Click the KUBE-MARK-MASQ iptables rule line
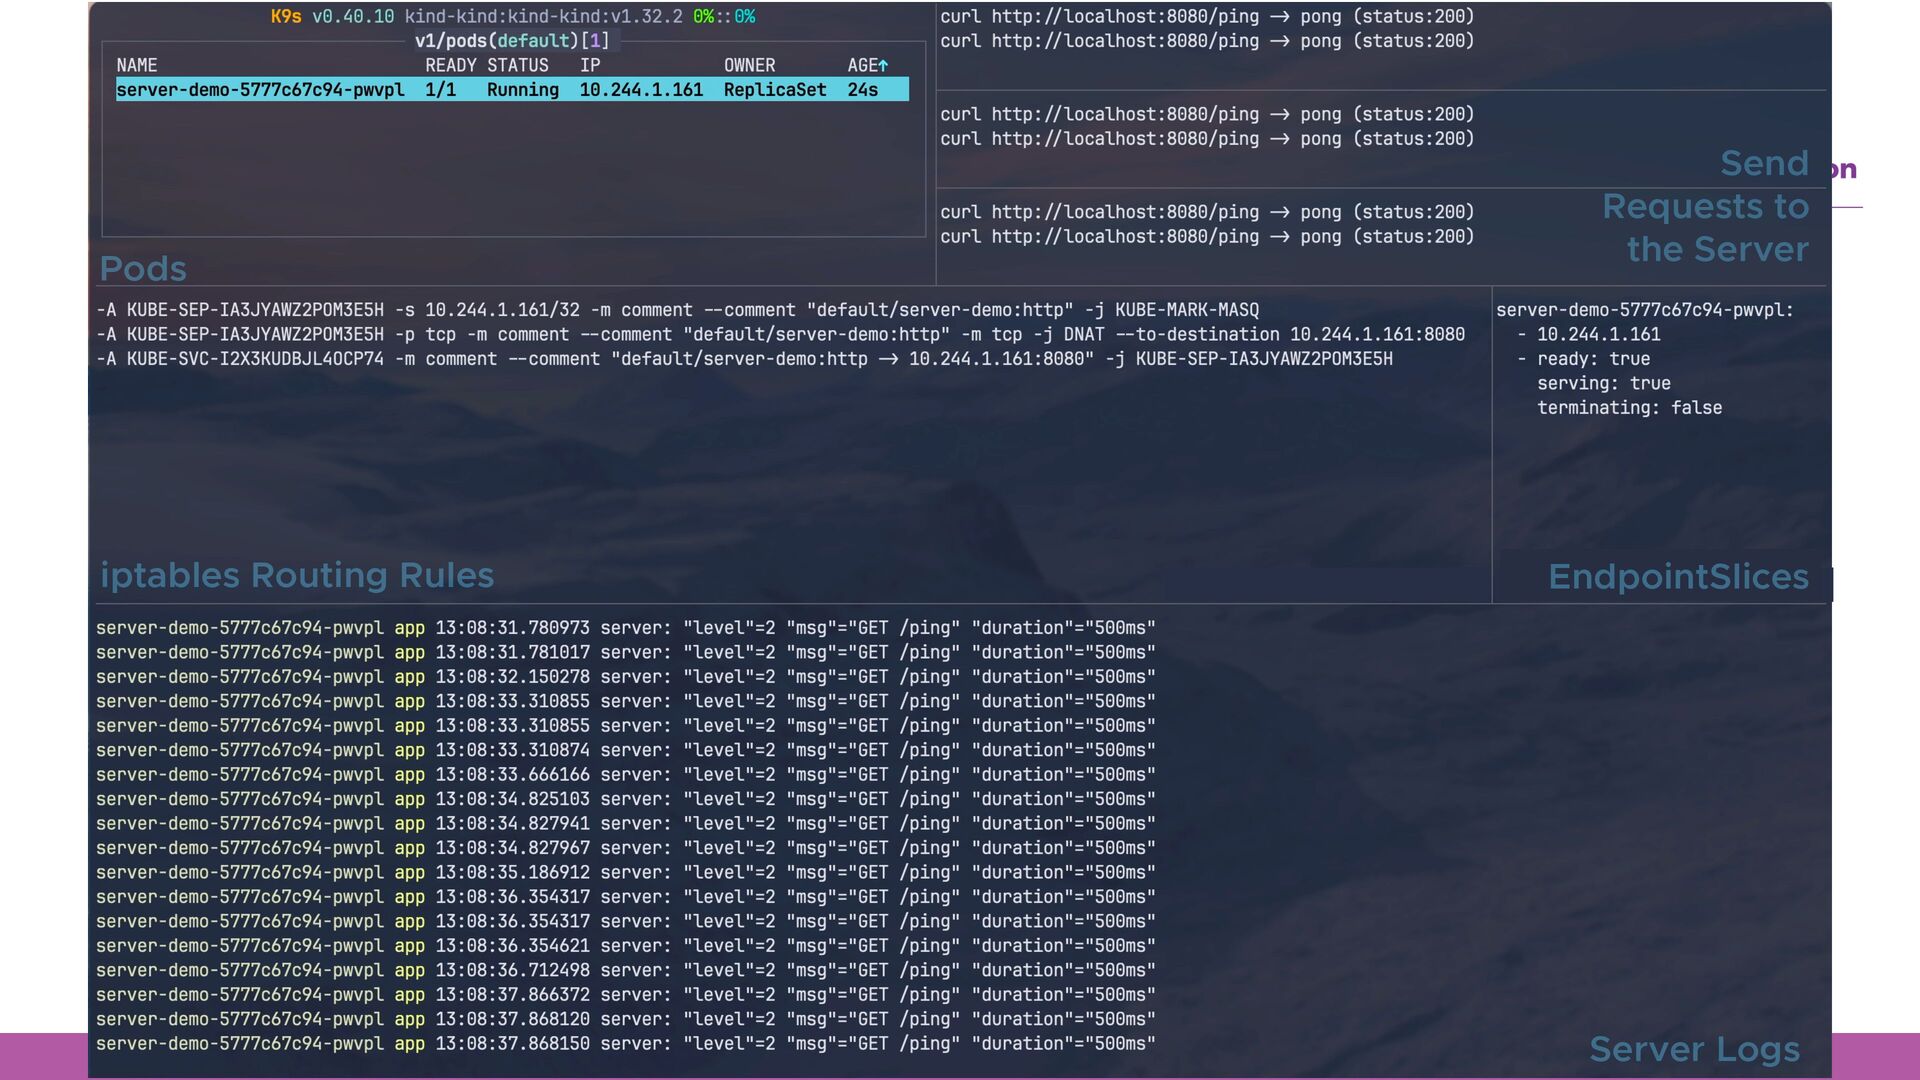 pos(677,310)
